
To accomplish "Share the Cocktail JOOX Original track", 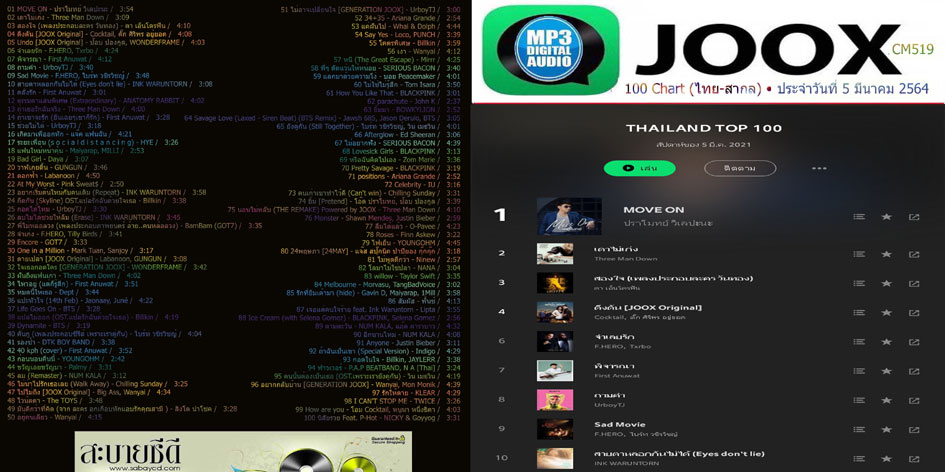I will 914,312.
